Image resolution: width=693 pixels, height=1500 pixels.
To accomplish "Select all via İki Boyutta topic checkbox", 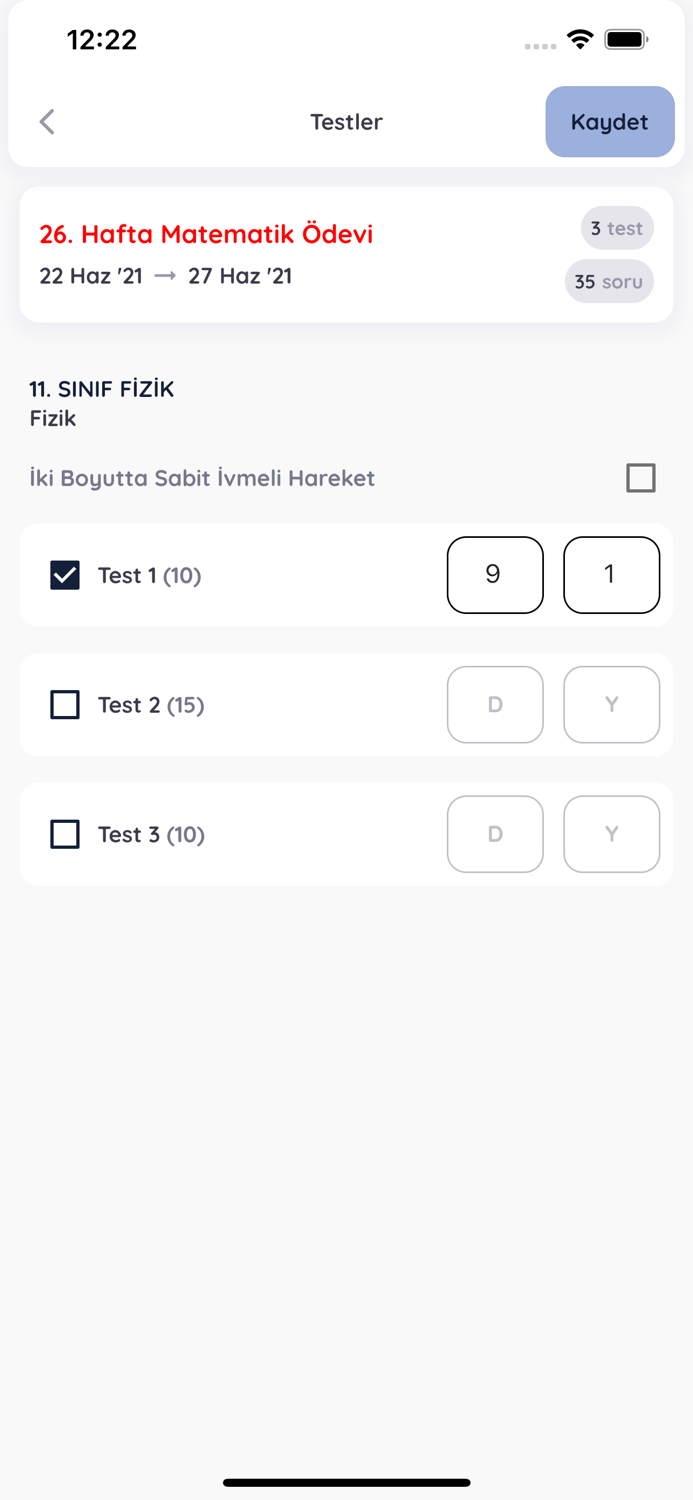I will pos(641,478).
